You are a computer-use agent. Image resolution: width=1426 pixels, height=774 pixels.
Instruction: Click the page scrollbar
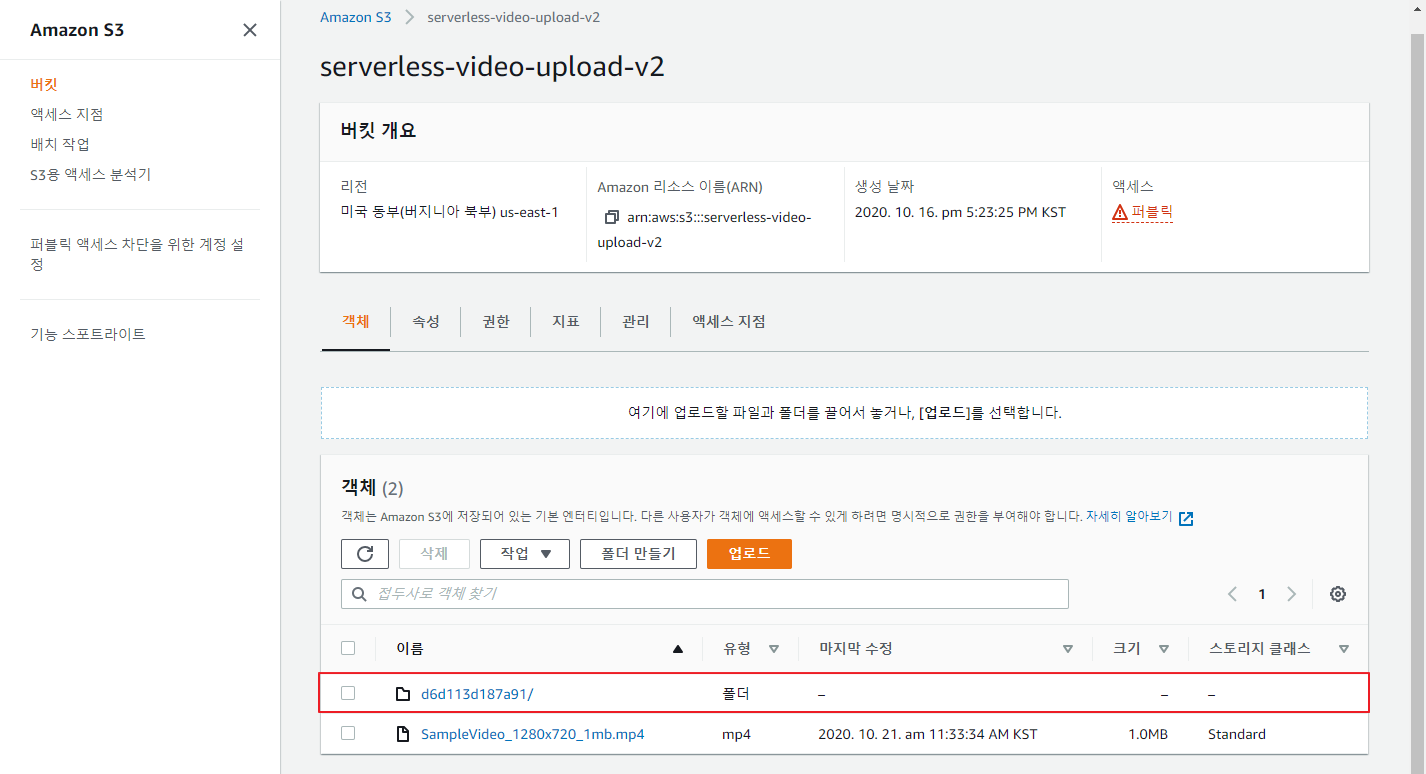(1417, 400)
